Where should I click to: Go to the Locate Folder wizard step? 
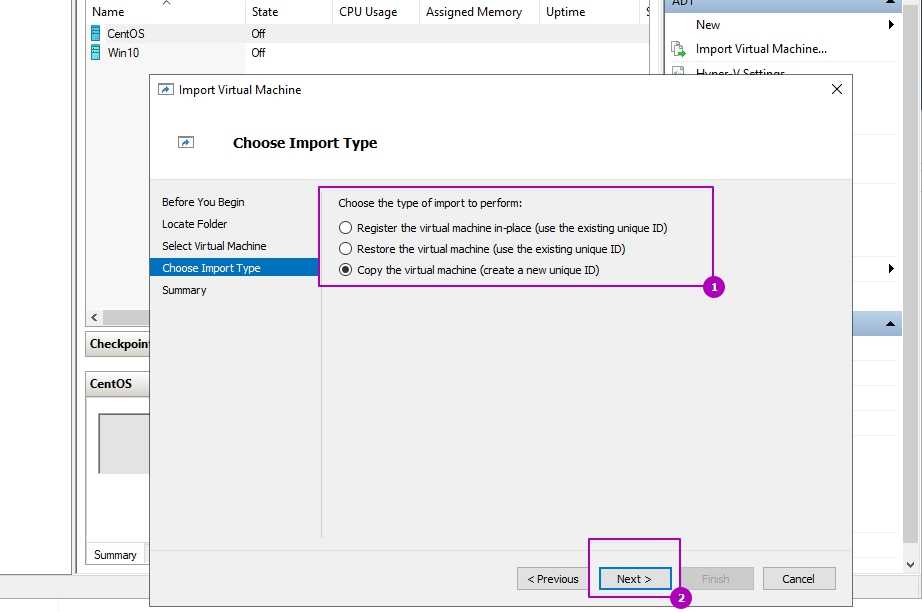click(194, 224)
